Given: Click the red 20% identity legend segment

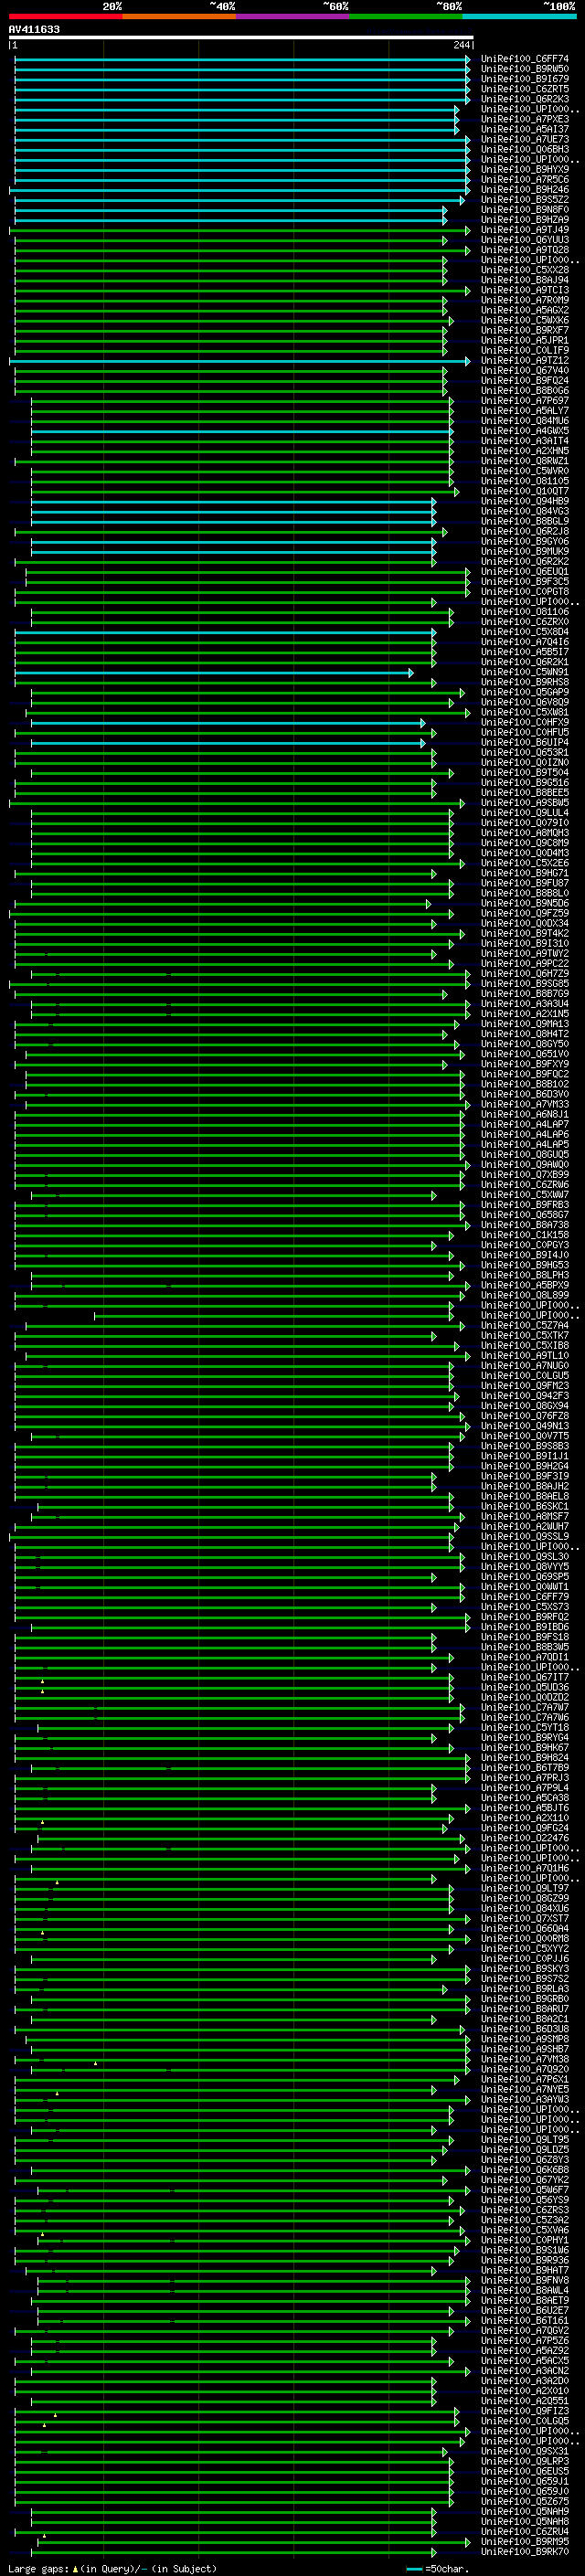Looking at the screenshot, I should pyautogui.click(x=65, y=16).
